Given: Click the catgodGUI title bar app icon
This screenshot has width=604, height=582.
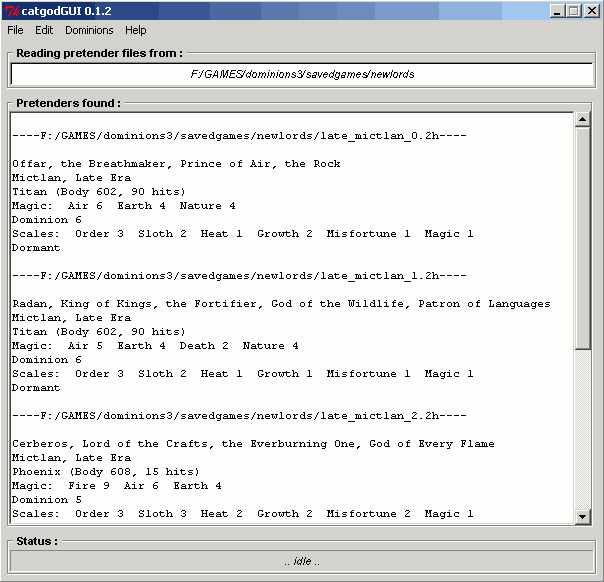Looking at the screenshot, I should pyautogui.click(x=12, y=10).
